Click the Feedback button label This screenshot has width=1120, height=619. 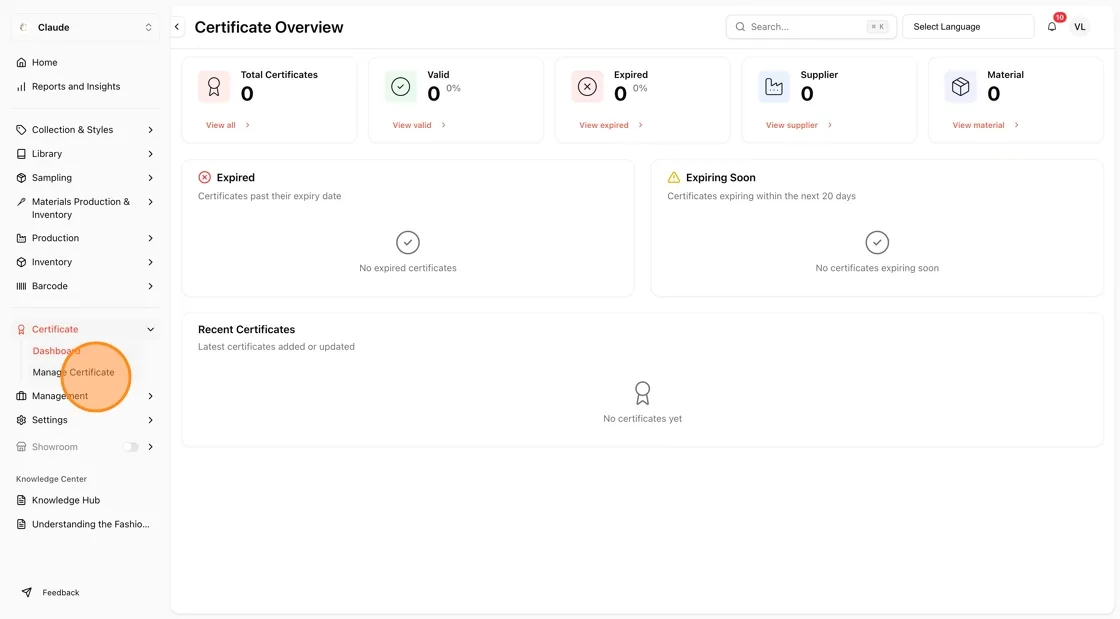click(x=61, y=593)
